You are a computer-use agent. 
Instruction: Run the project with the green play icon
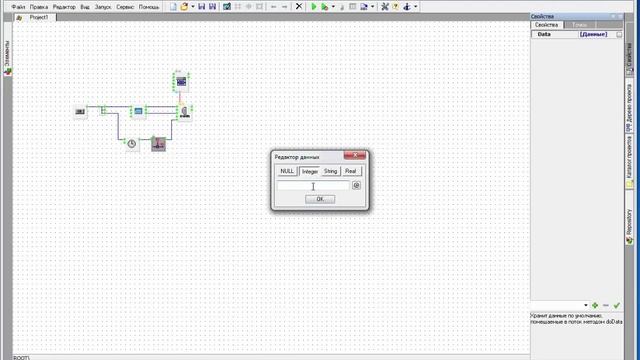tap(313, 7)
